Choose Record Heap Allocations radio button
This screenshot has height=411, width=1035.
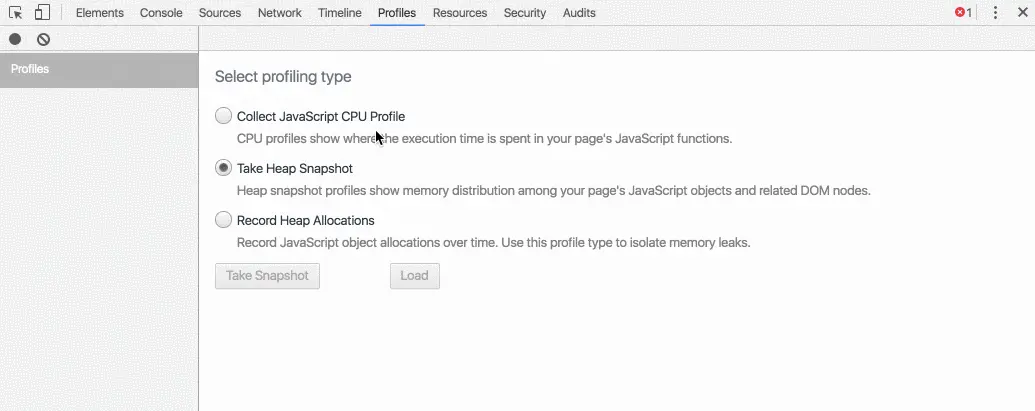[x=224, y=220]
